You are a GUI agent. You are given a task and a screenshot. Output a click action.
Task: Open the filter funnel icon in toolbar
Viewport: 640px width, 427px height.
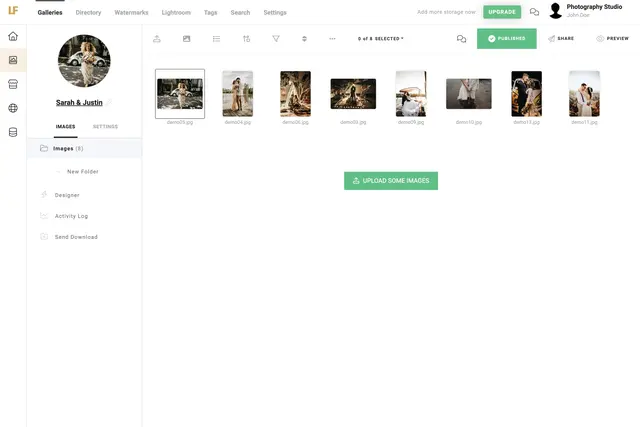[x=276, y=39]
